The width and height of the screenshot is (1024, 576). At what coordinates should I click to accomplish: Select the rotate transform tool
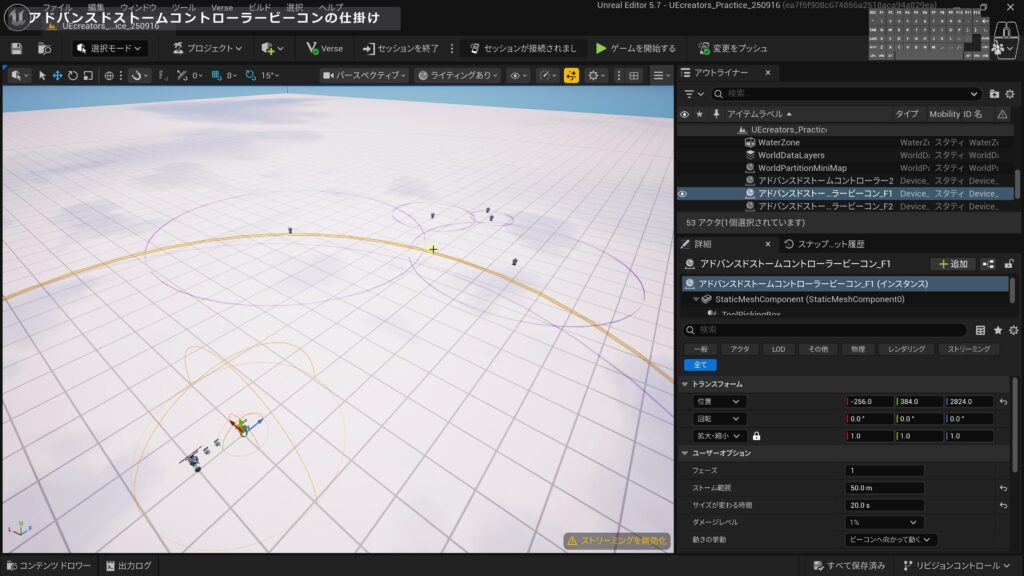(x=73, y=75)
